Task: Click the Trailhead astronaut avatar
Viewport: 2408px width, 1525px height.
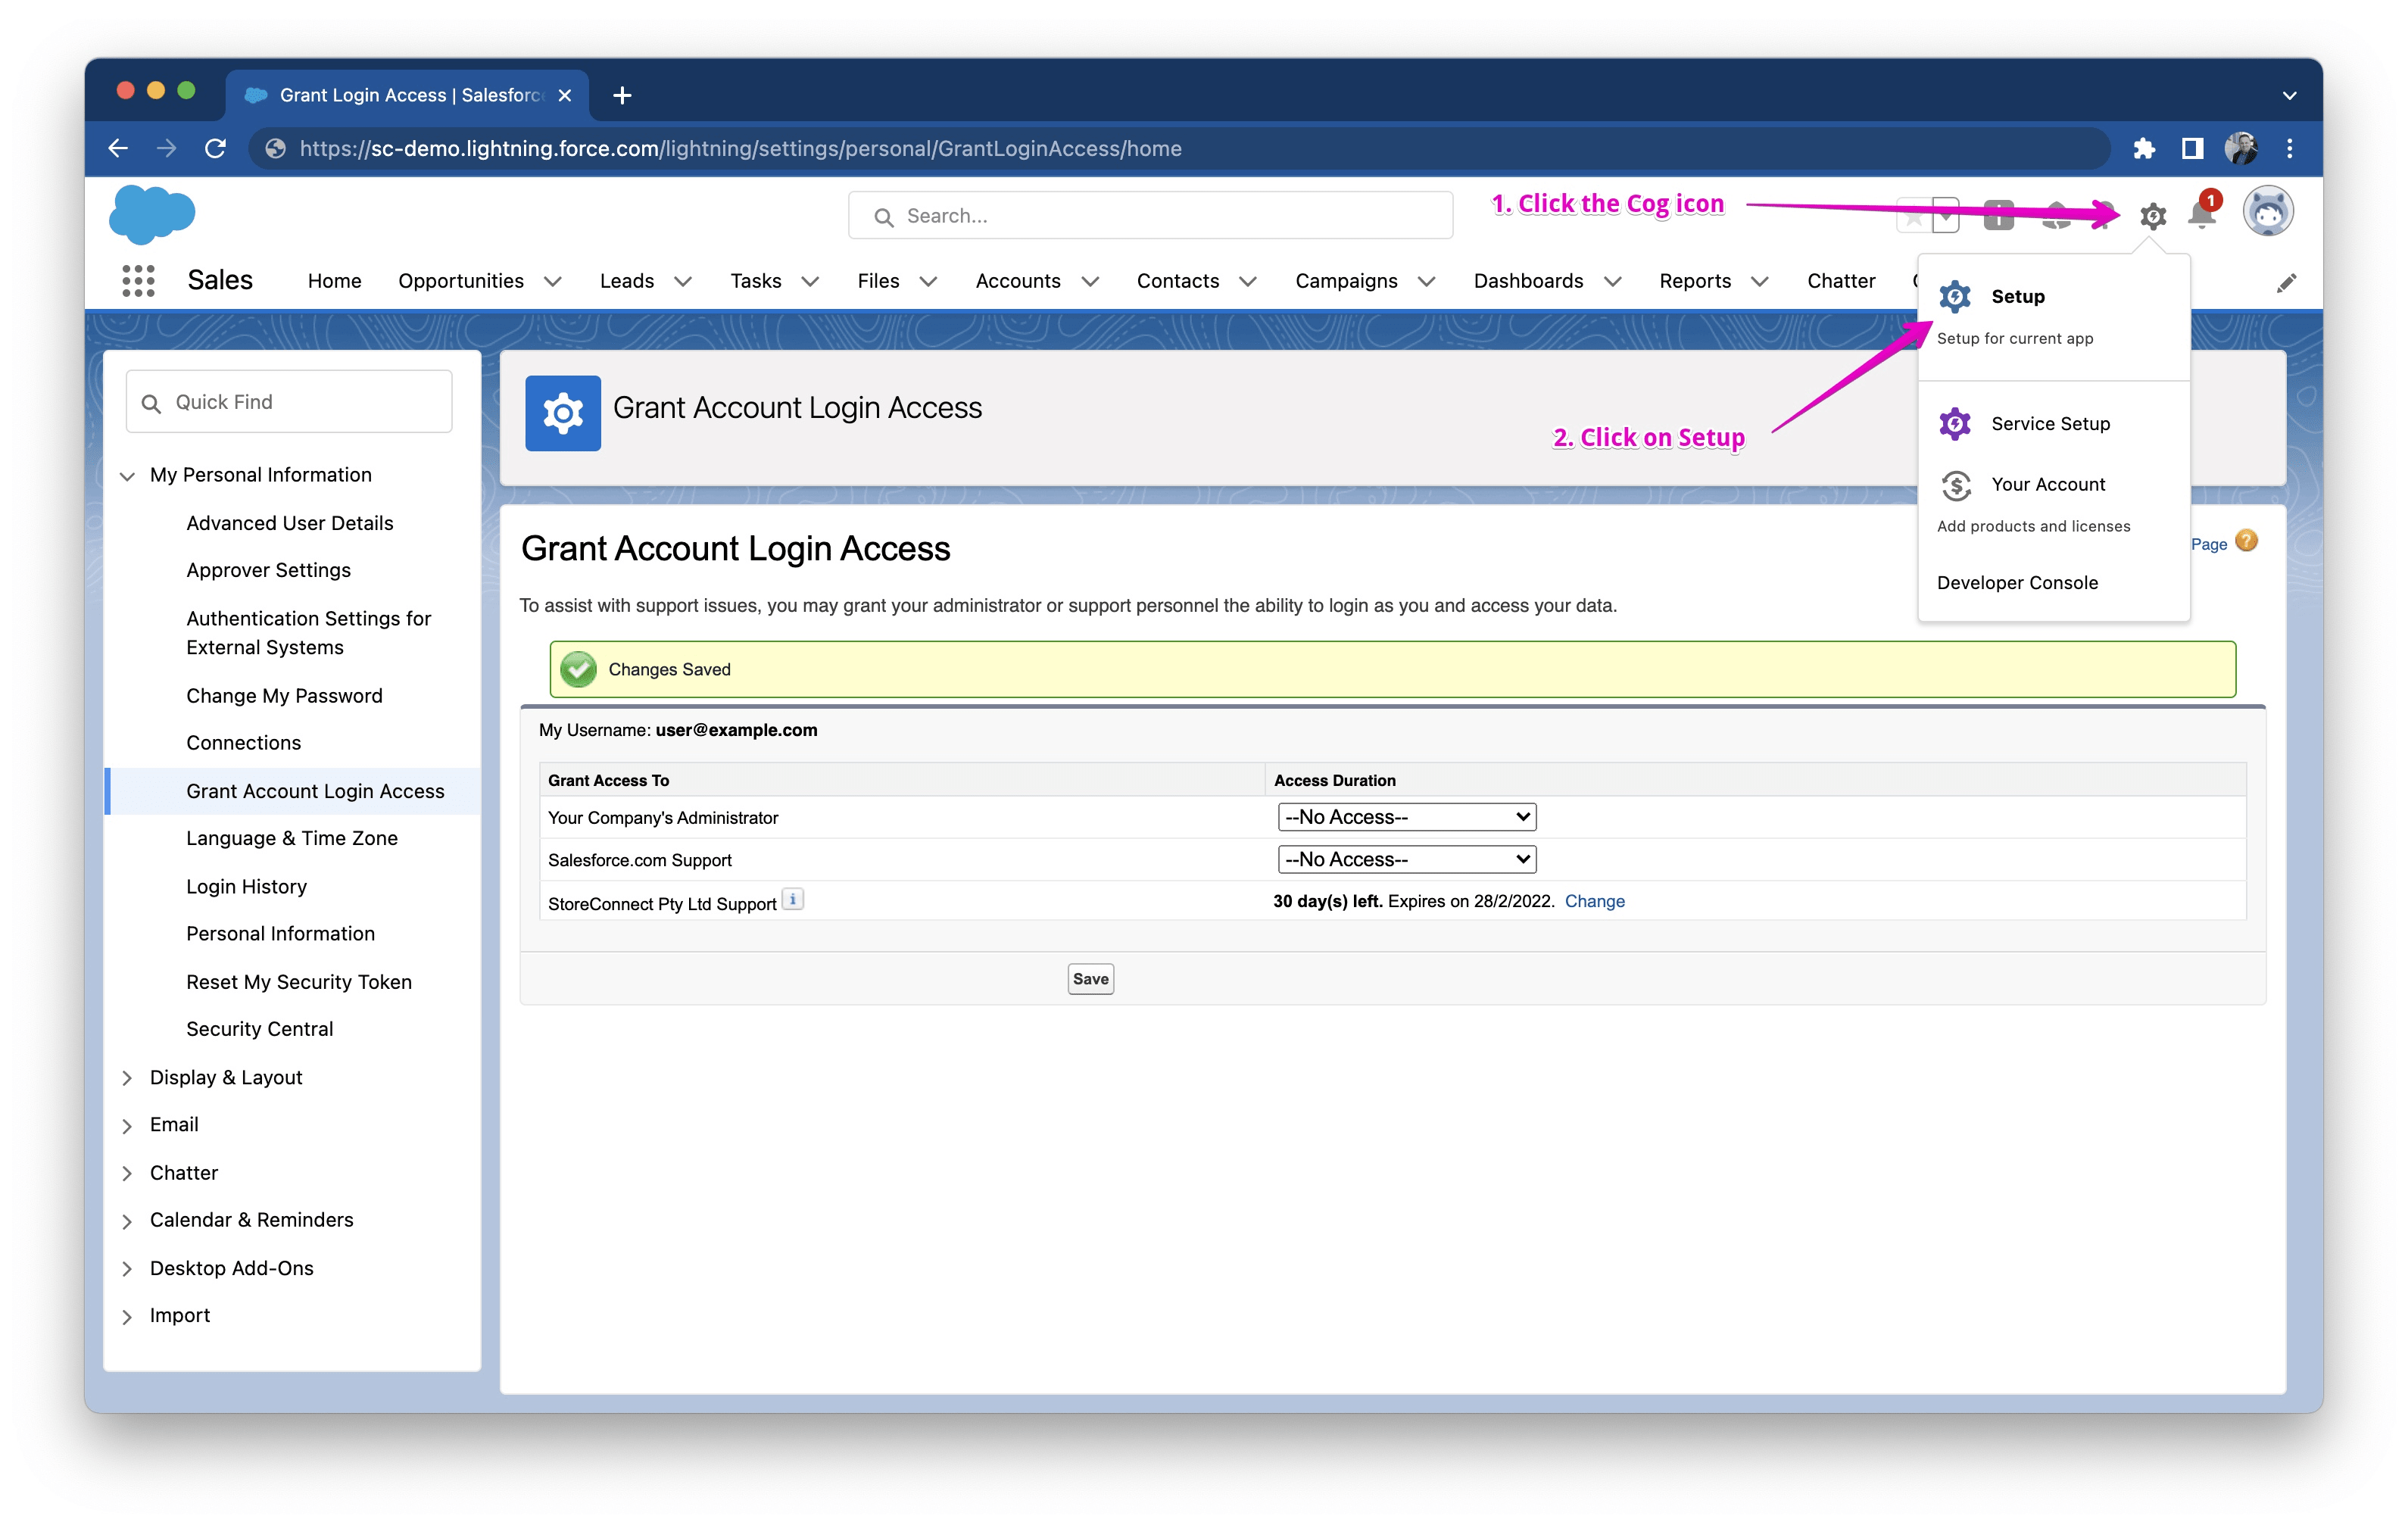Action: click(2267, 211)
